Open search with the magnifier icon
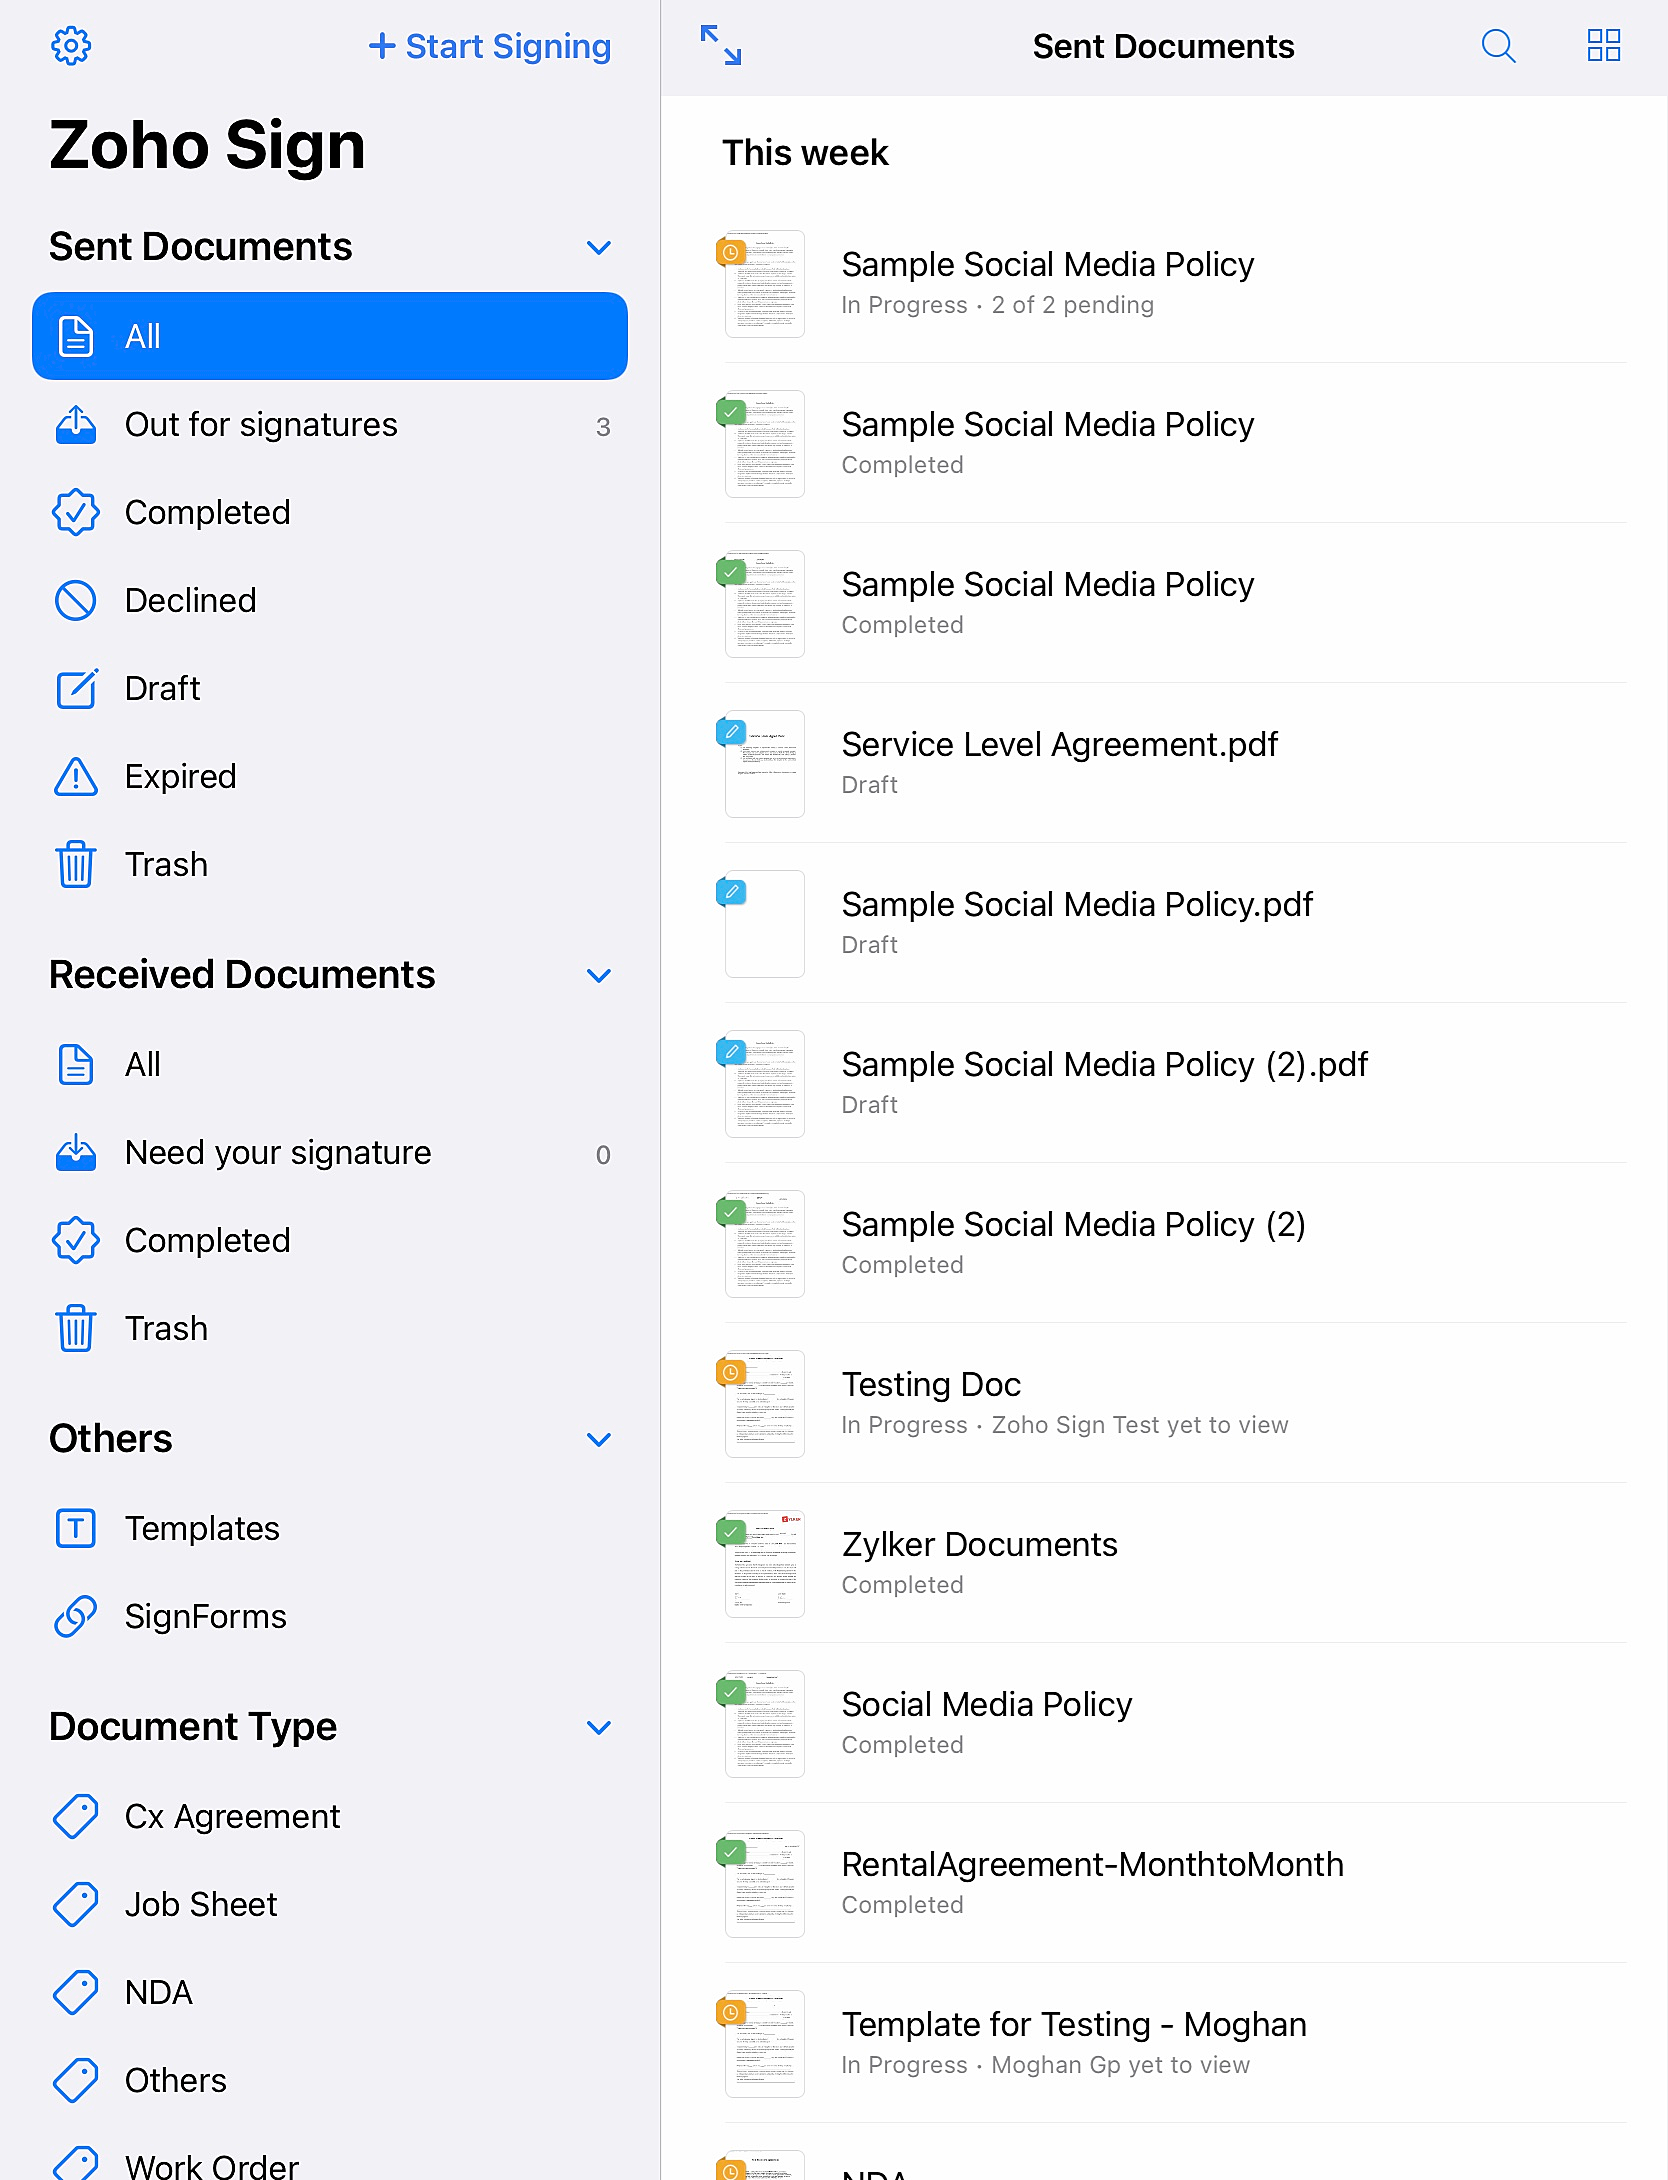 click(1498, 46)
